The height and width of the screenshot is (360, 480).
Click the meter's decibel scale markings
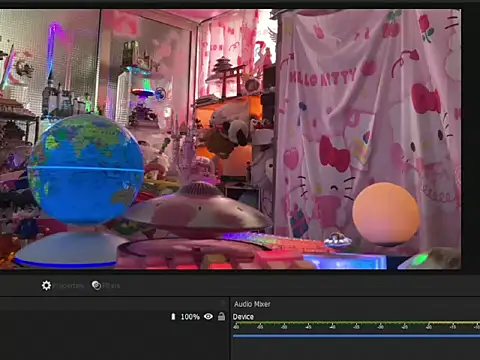point(356,327)
